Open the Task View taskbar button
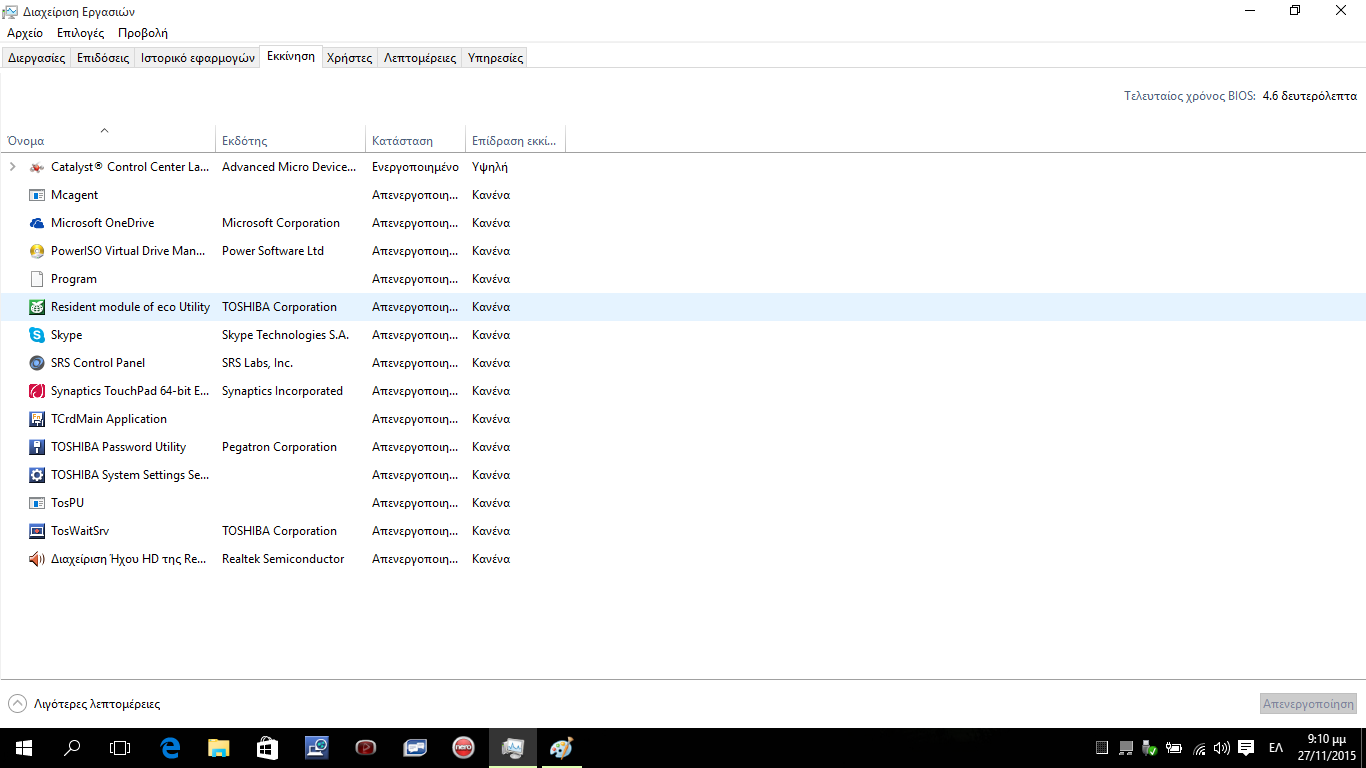Viewport: 1366px width, 768px height. (120, 747)
